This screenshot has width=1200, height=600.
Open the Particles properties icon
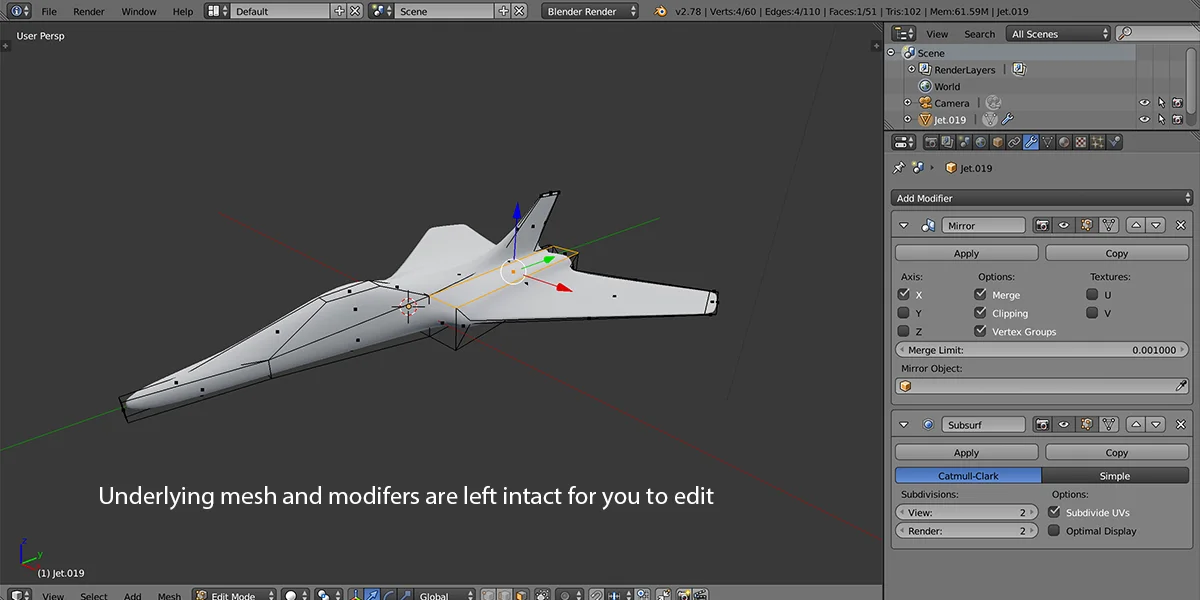pyautogui.click(x=1098, y=141)
